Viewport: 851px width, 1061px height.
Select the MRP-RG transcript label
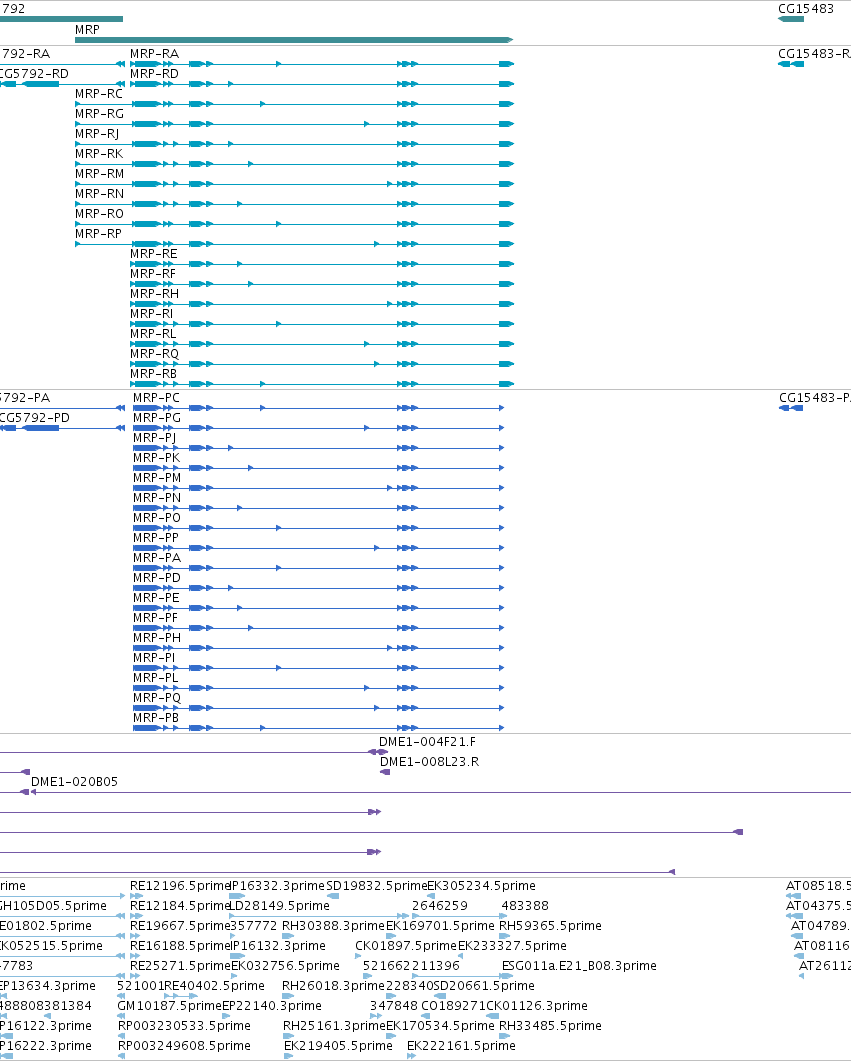point(99,114)
